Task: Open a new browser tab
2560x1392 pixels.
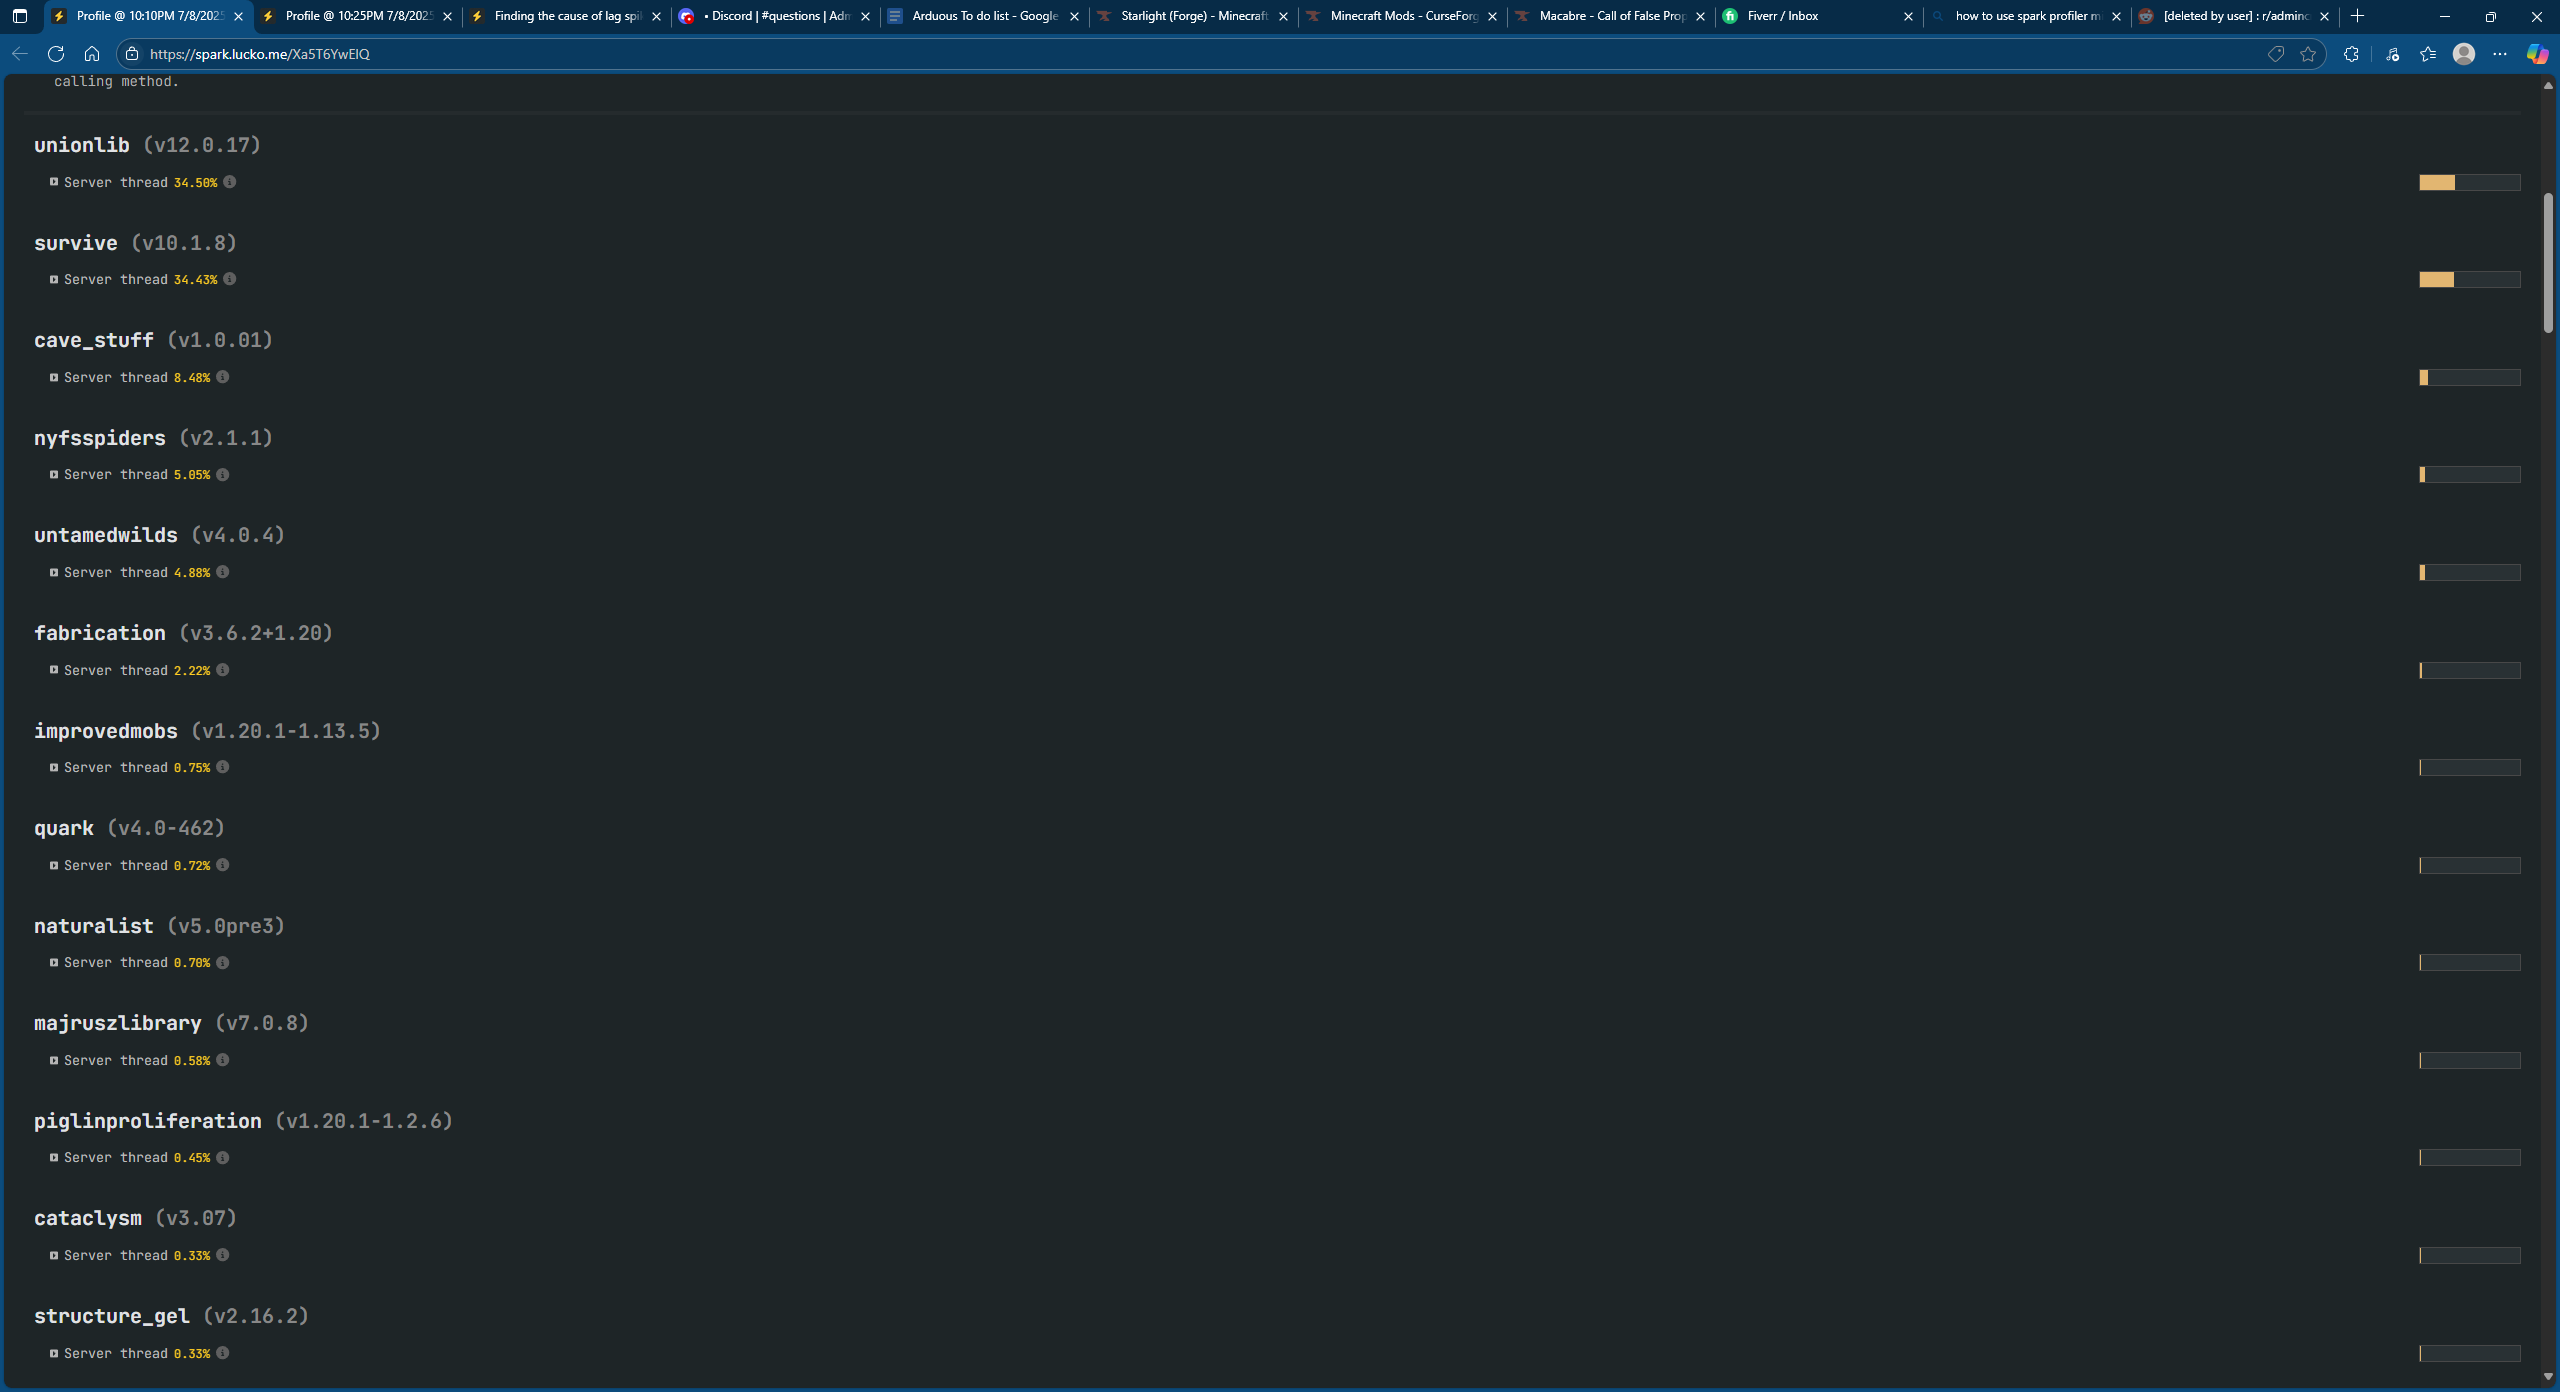Action: 2358,16
